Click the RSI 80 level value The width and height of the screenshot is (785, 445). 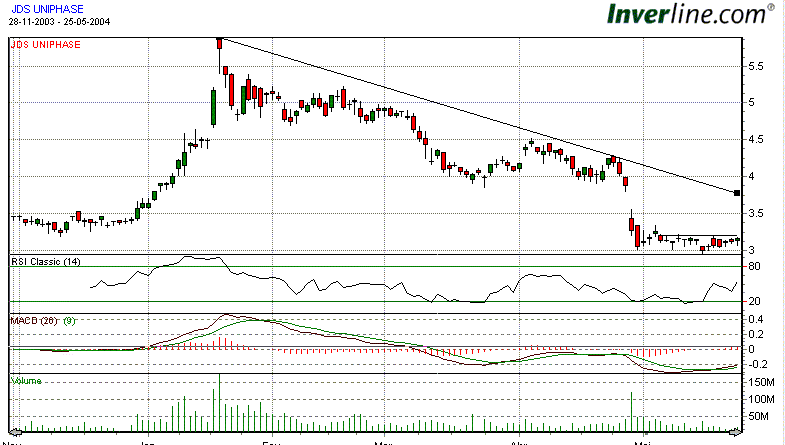pyautogui.click(x=754, y=266)
